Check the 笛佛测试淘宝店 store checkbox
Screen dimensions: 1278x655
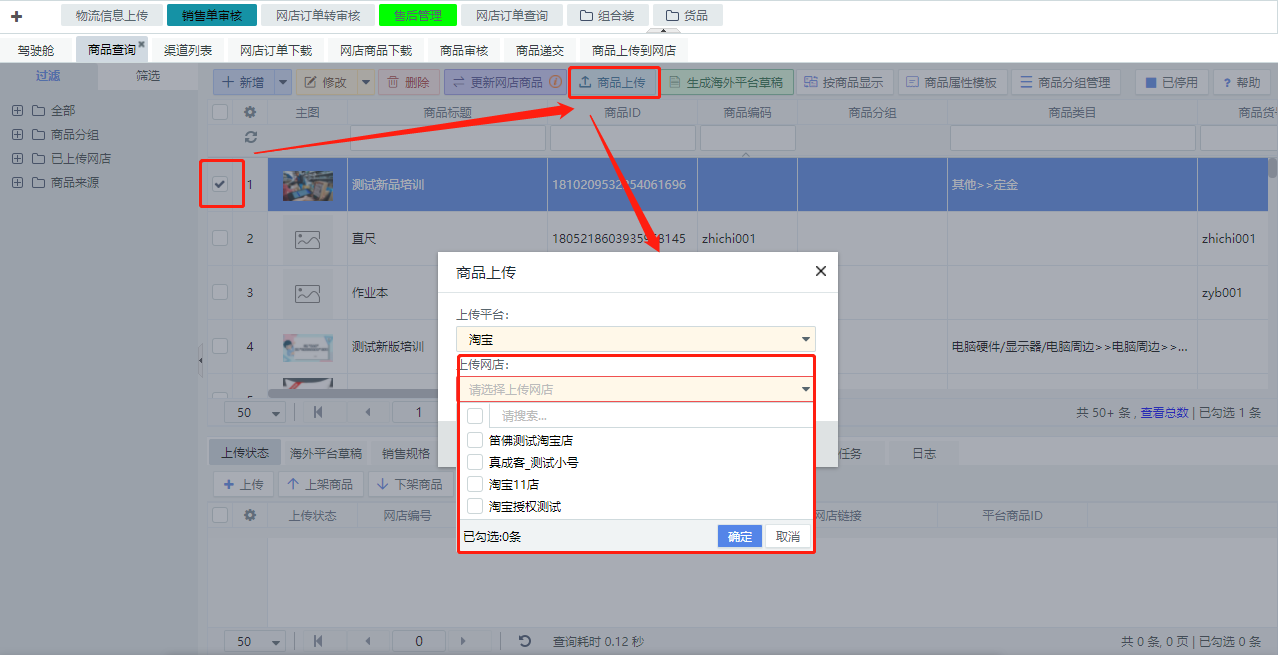click(x=475, y=440)
